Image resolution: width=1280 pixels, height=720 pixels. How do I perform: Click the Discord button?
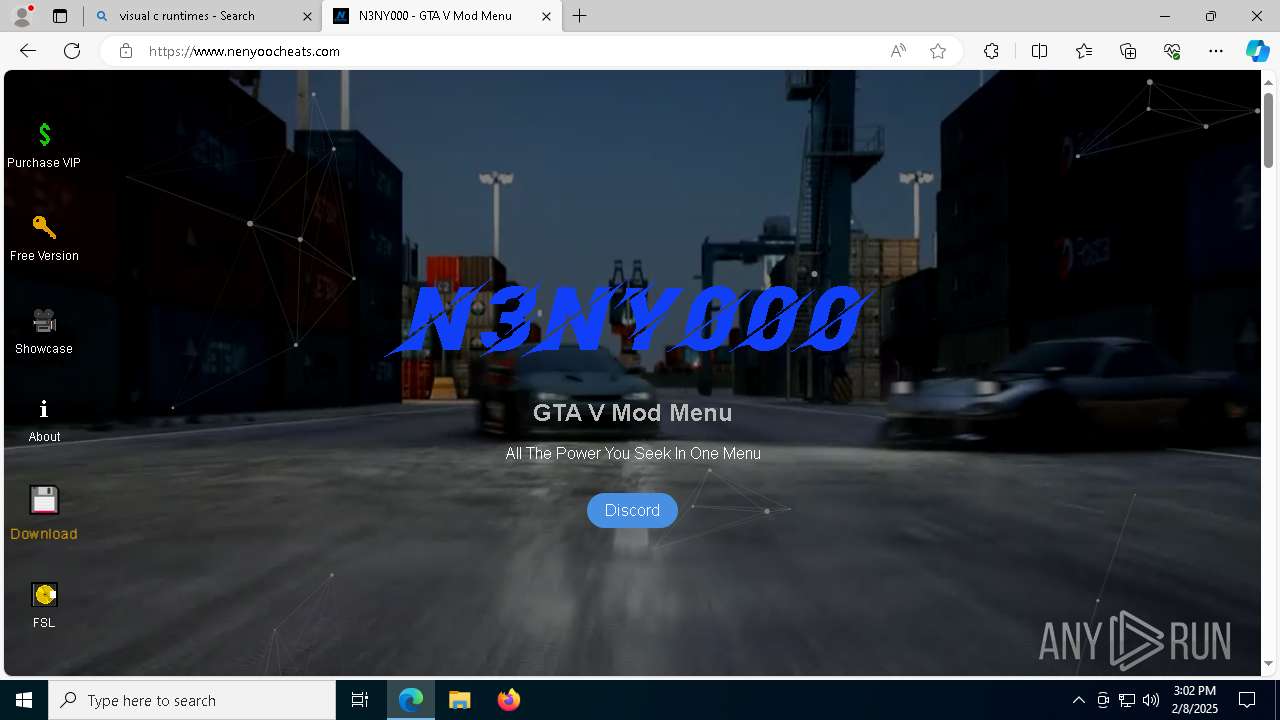632,510
